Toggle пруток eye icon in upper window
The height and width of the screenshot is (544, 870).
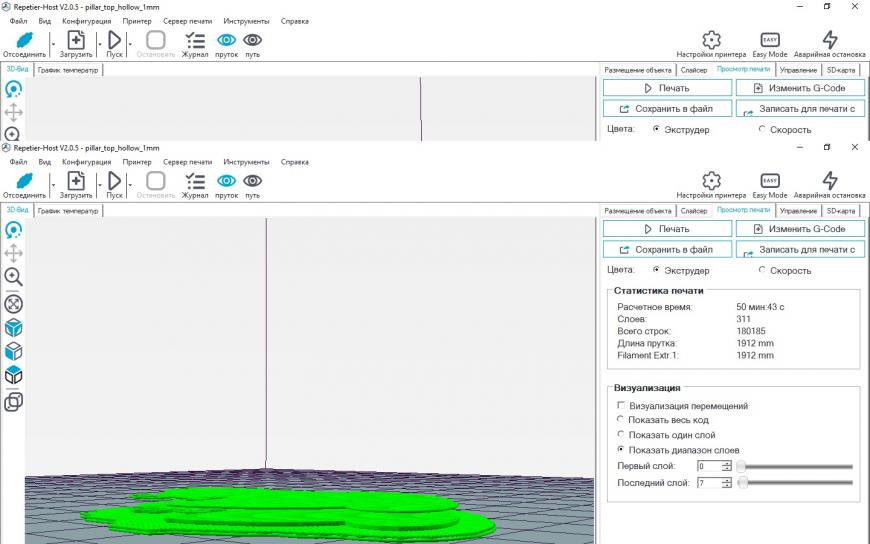[x=226, y=40]
